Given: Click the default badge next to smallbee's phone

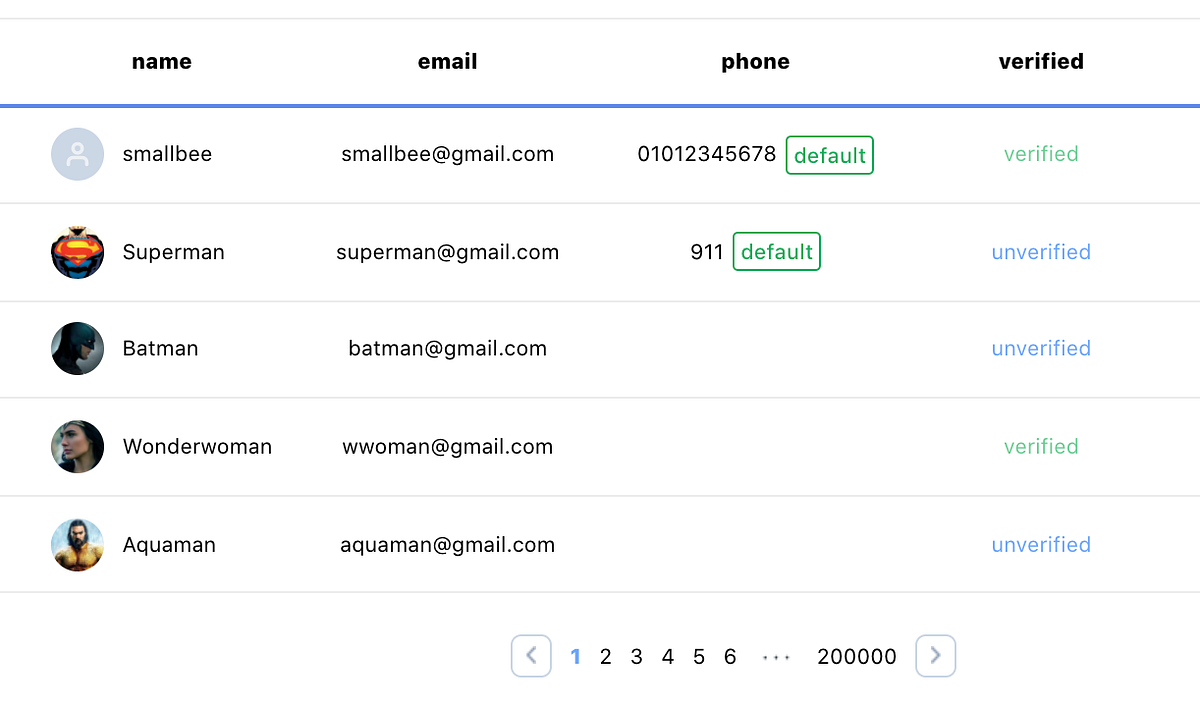Looking at the screenshot, I should coord(829,155).
